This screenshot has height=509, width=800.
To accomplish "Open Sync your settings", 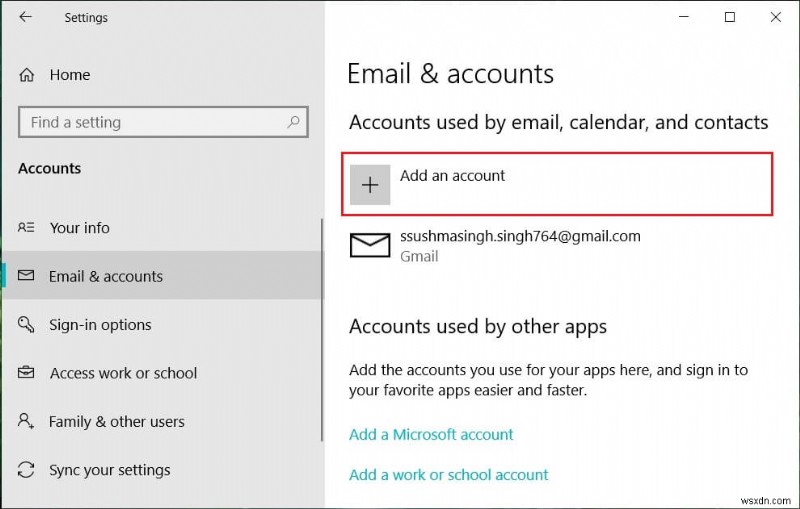I will 161,470.
